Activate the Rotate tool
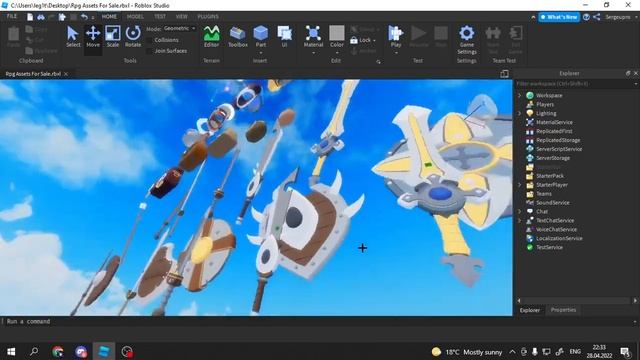 tap(133, 37)
